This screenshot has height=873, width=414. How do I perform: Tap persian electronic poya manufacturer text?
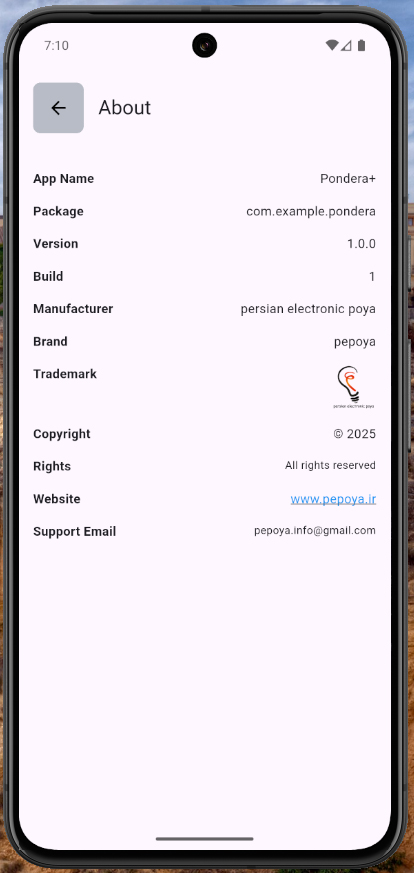pyautogui.click(x=308, y=309)
